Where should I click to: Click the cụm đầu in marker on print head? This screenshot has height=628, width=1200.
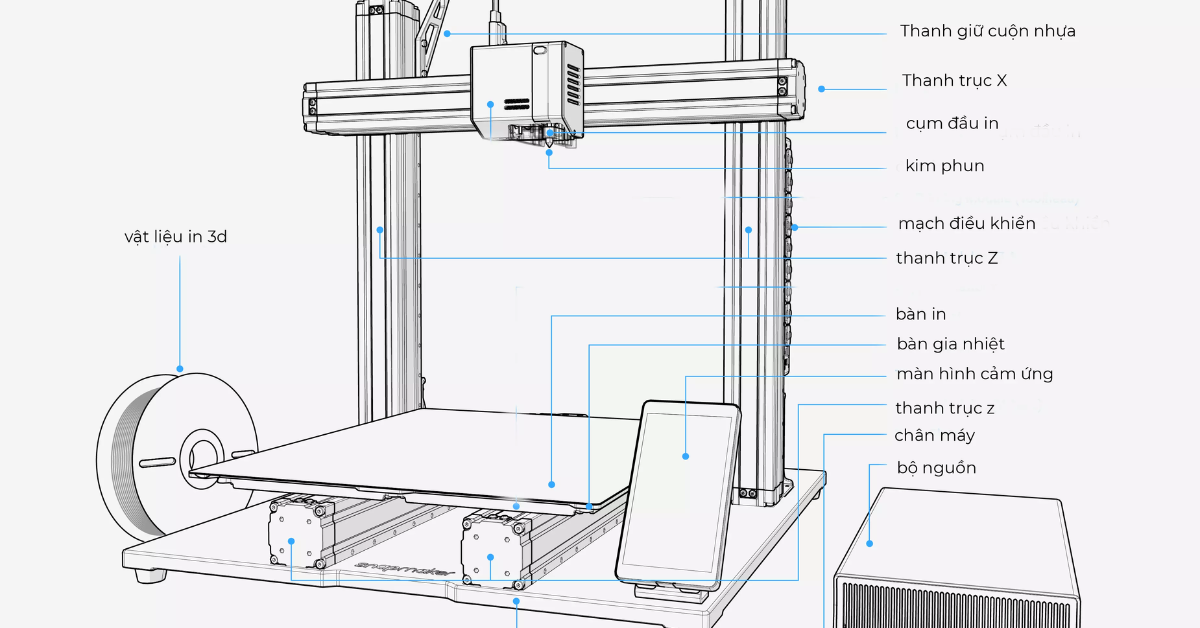[490, 104]
